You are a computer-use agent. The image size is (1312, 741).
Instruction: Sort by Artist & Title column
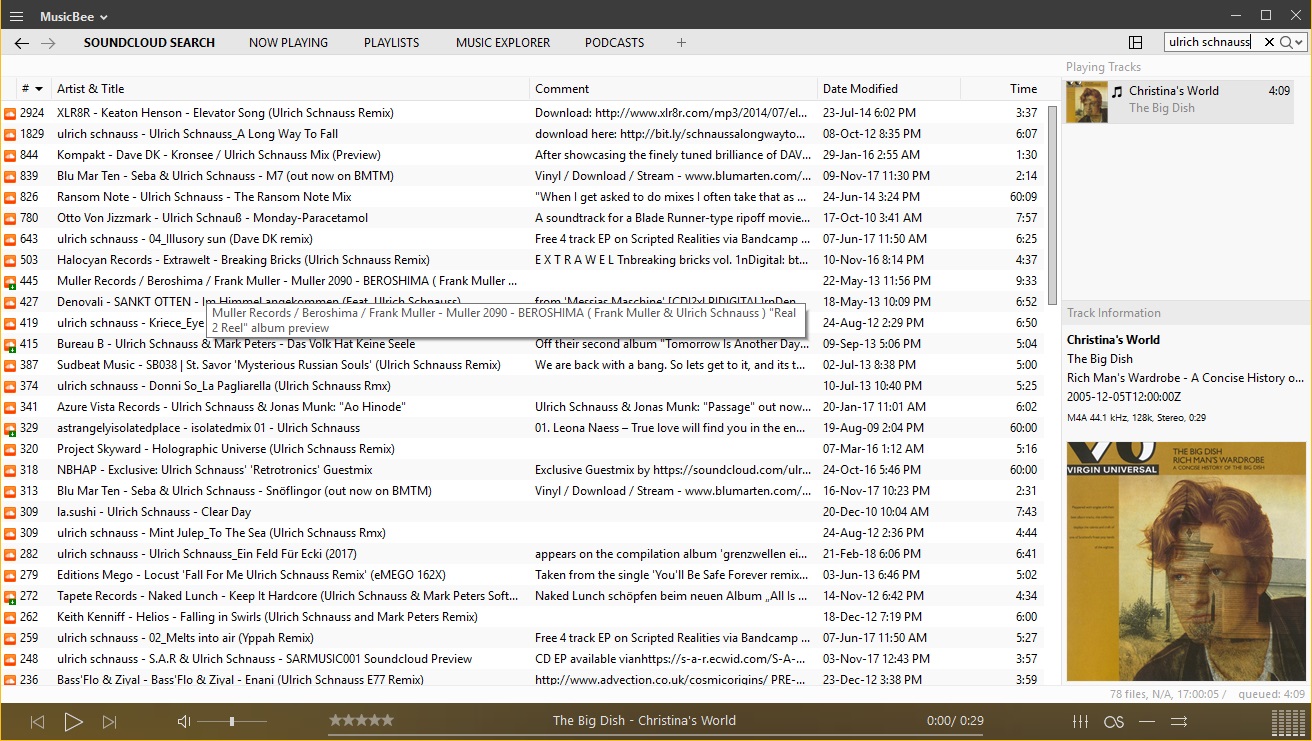pos(290,89)
